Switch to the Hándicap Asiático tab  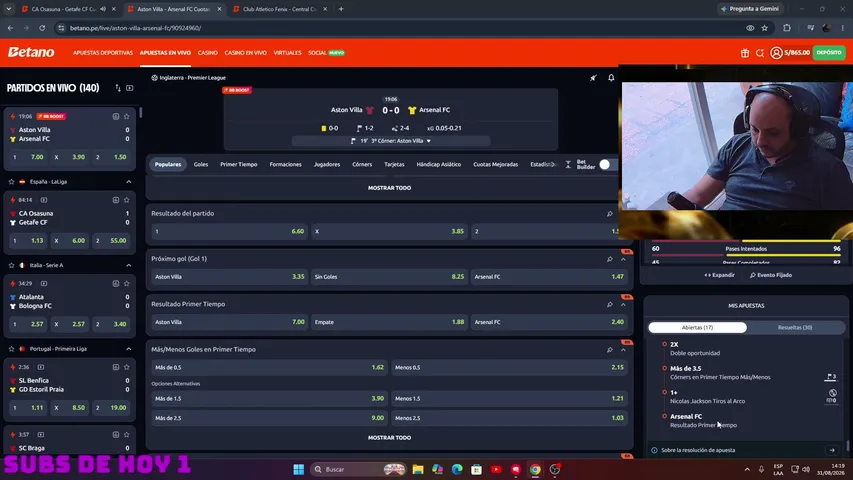pyautogui.click(x=438, y=164)
